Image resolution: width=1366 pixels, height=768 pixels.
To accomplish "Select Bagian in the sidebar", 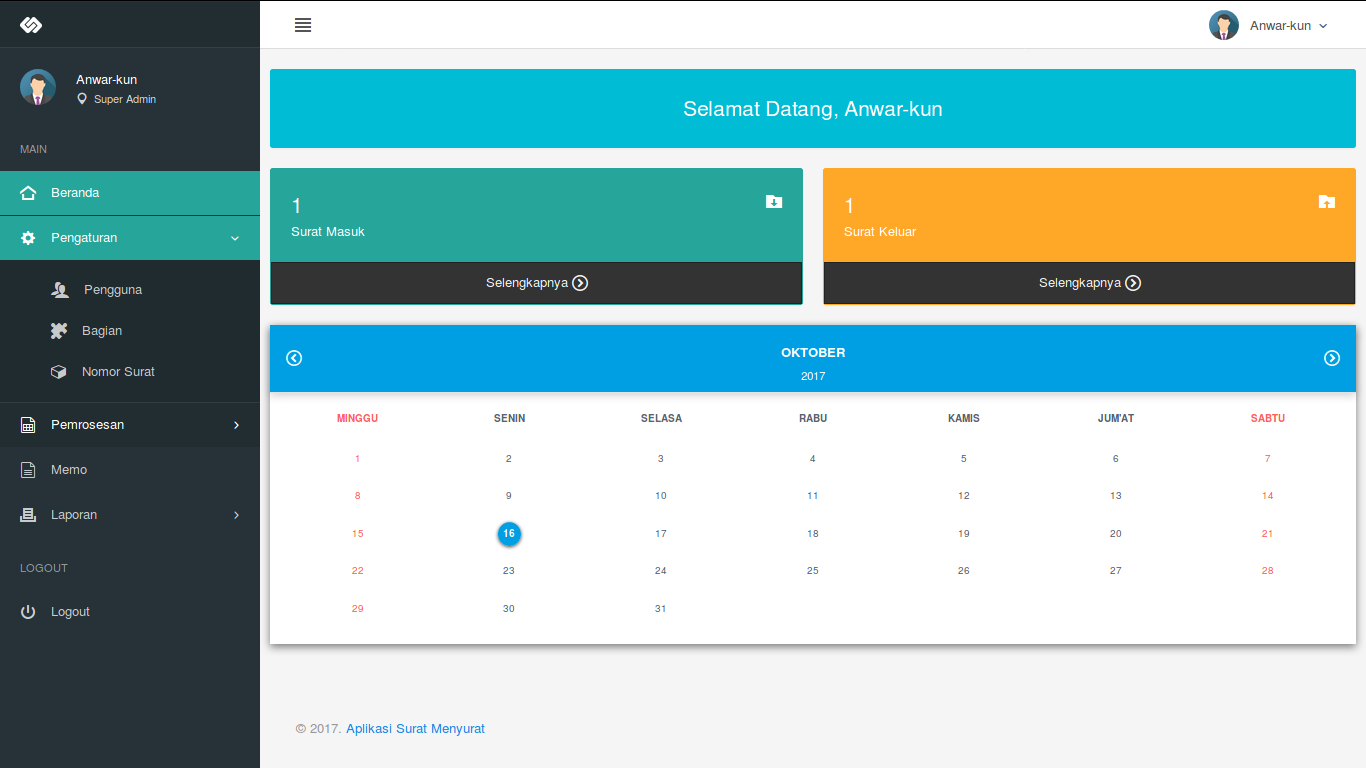I will pos(102,331).
